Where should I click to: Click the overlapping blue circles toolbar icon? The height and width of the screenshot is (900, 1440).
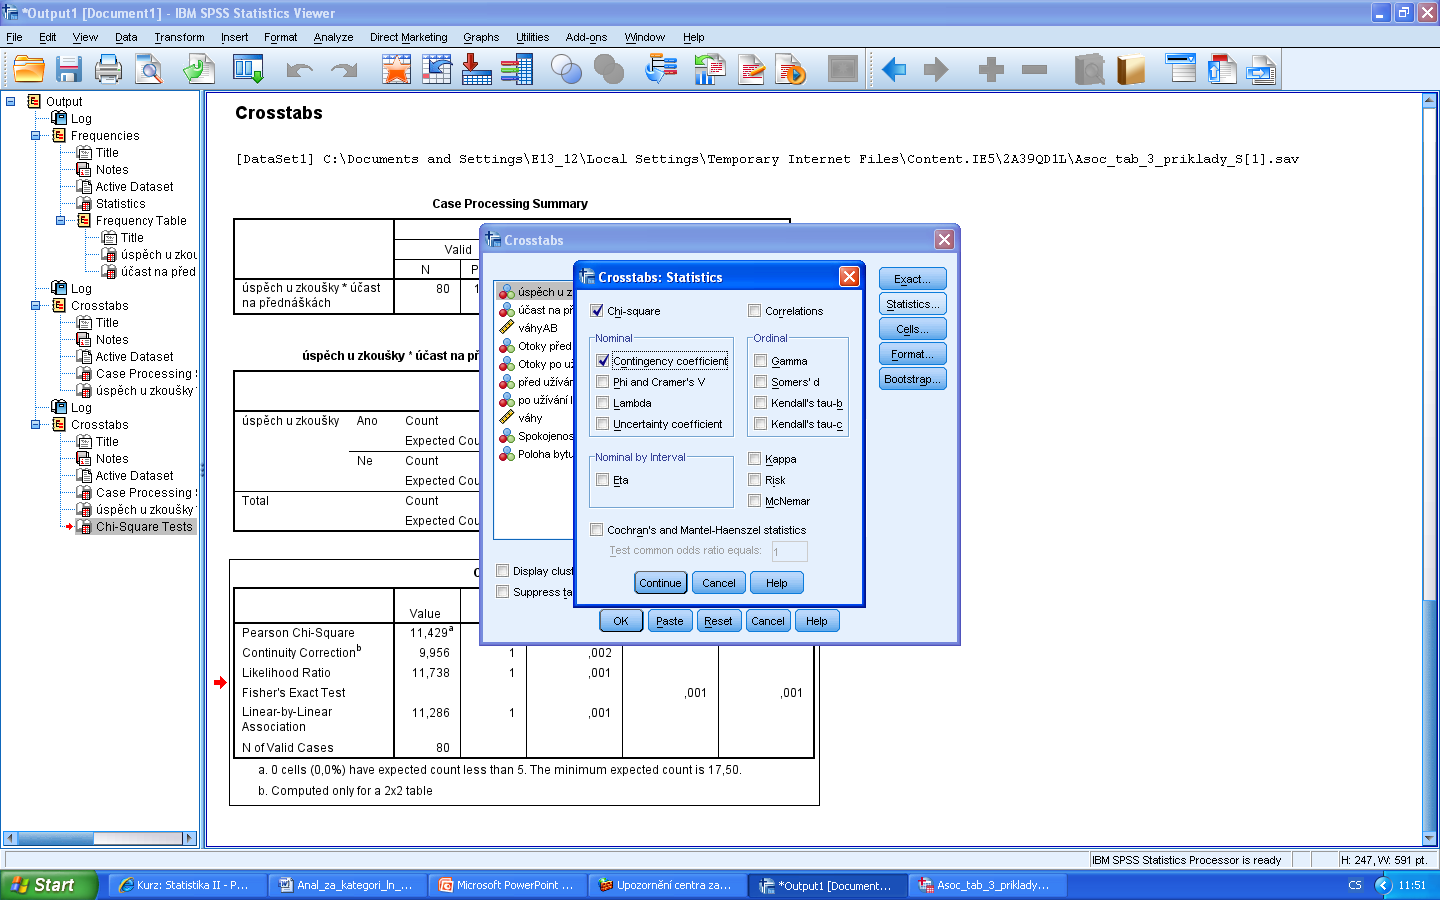(x=566, y=69)
